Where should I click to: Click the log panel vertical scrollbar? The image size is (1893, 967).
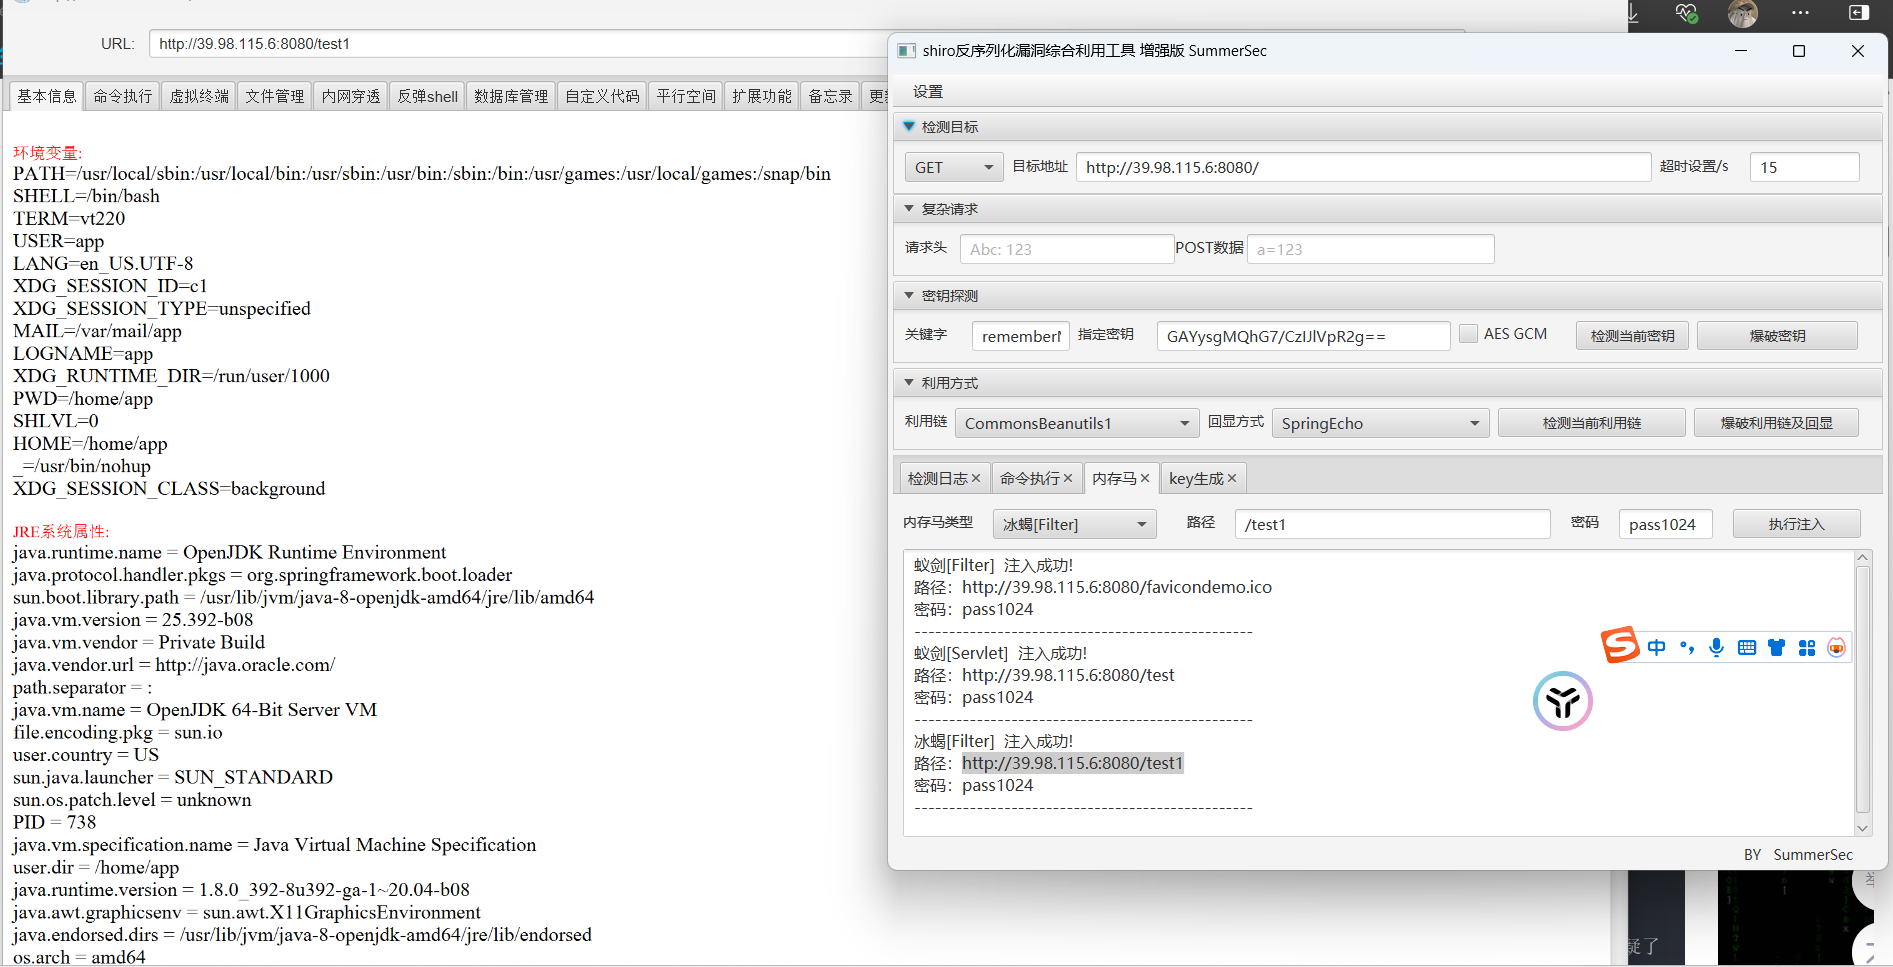point(1862,690)
